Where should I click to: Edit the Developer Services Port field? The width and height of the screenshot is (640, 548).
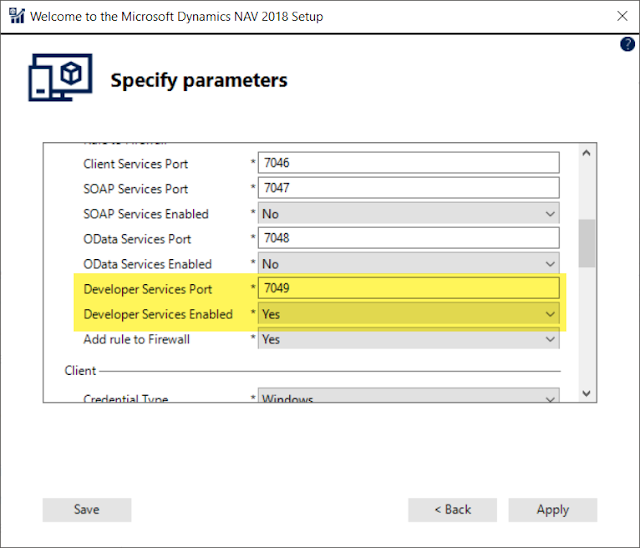(x=409, y=288)
